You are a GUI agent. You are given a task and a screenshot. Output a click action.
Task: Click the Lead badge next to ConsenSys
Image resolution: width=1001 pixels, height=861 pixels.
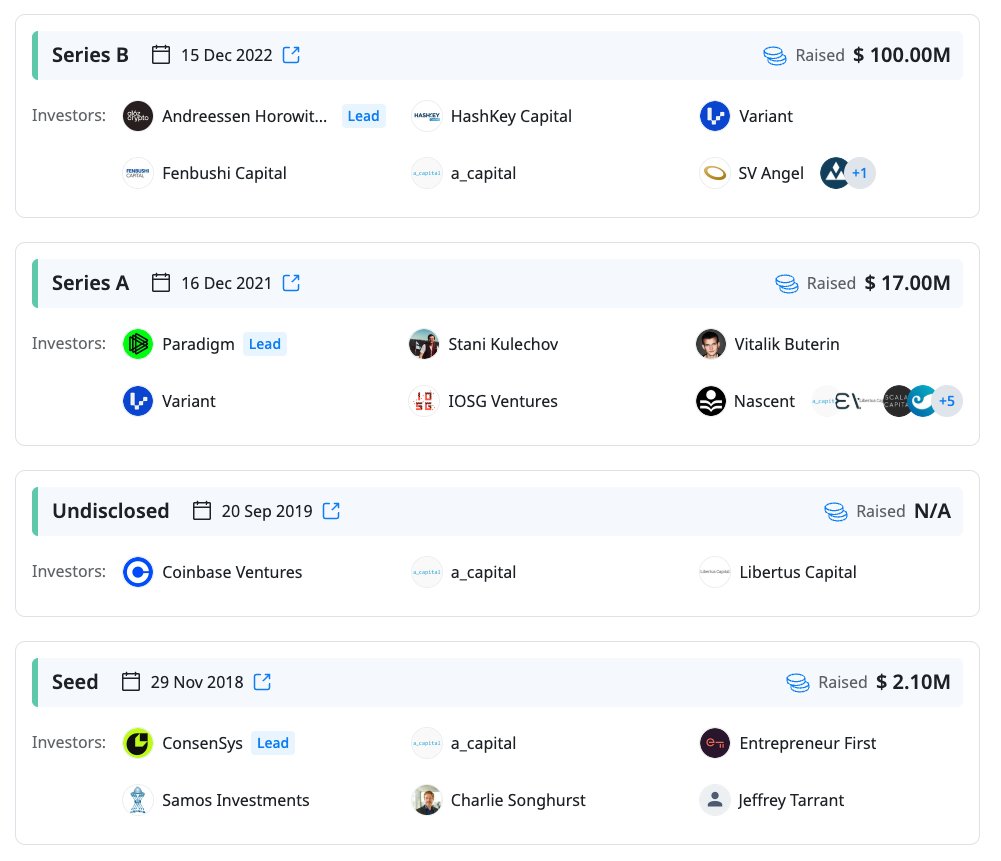pyautogui.click(x=273, y=743)
